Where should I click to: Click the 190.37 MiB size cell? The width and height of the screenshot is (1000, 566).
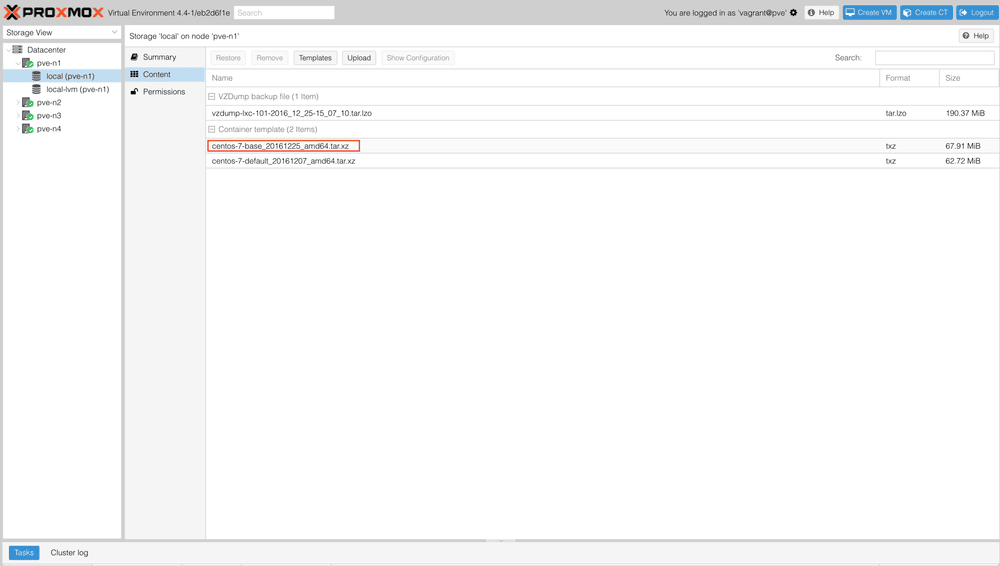coord(965,113)
